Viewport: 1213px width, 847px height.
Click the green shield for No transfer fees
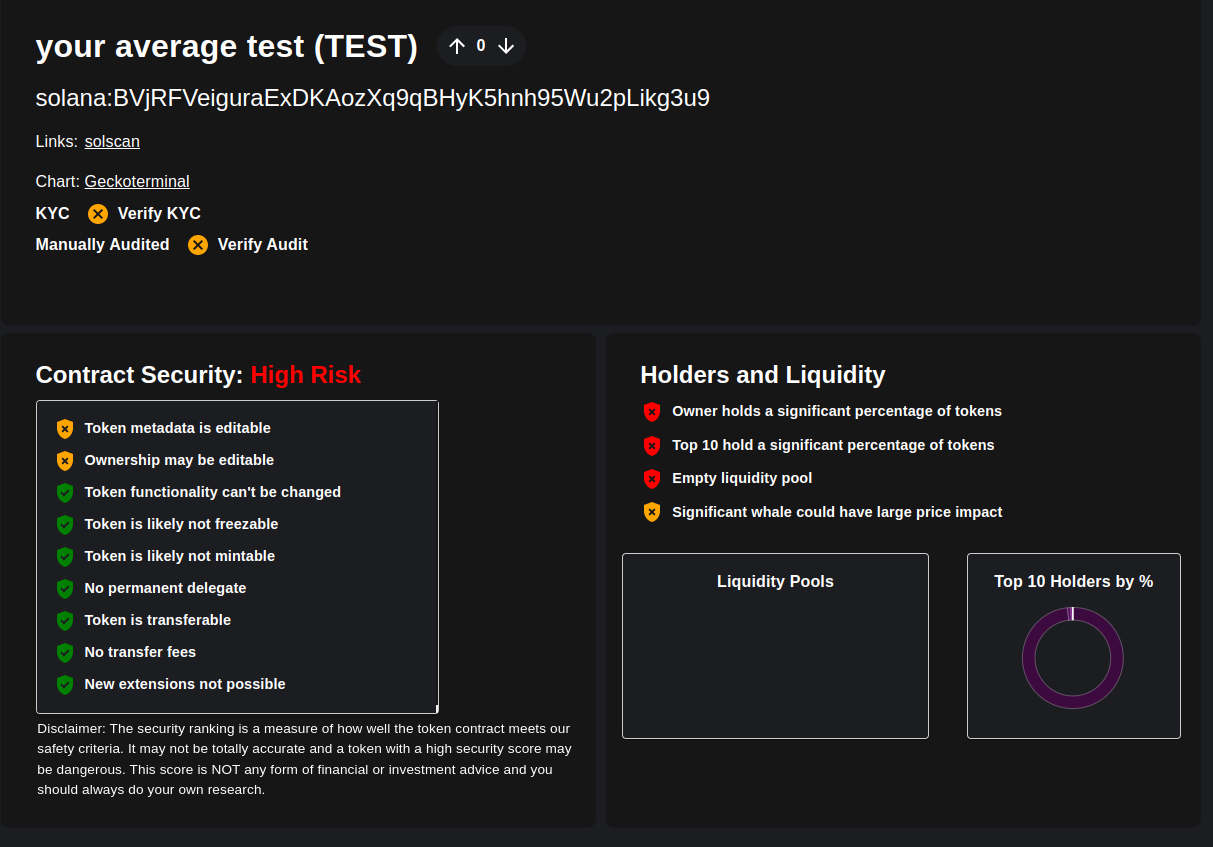click(65, 653)
